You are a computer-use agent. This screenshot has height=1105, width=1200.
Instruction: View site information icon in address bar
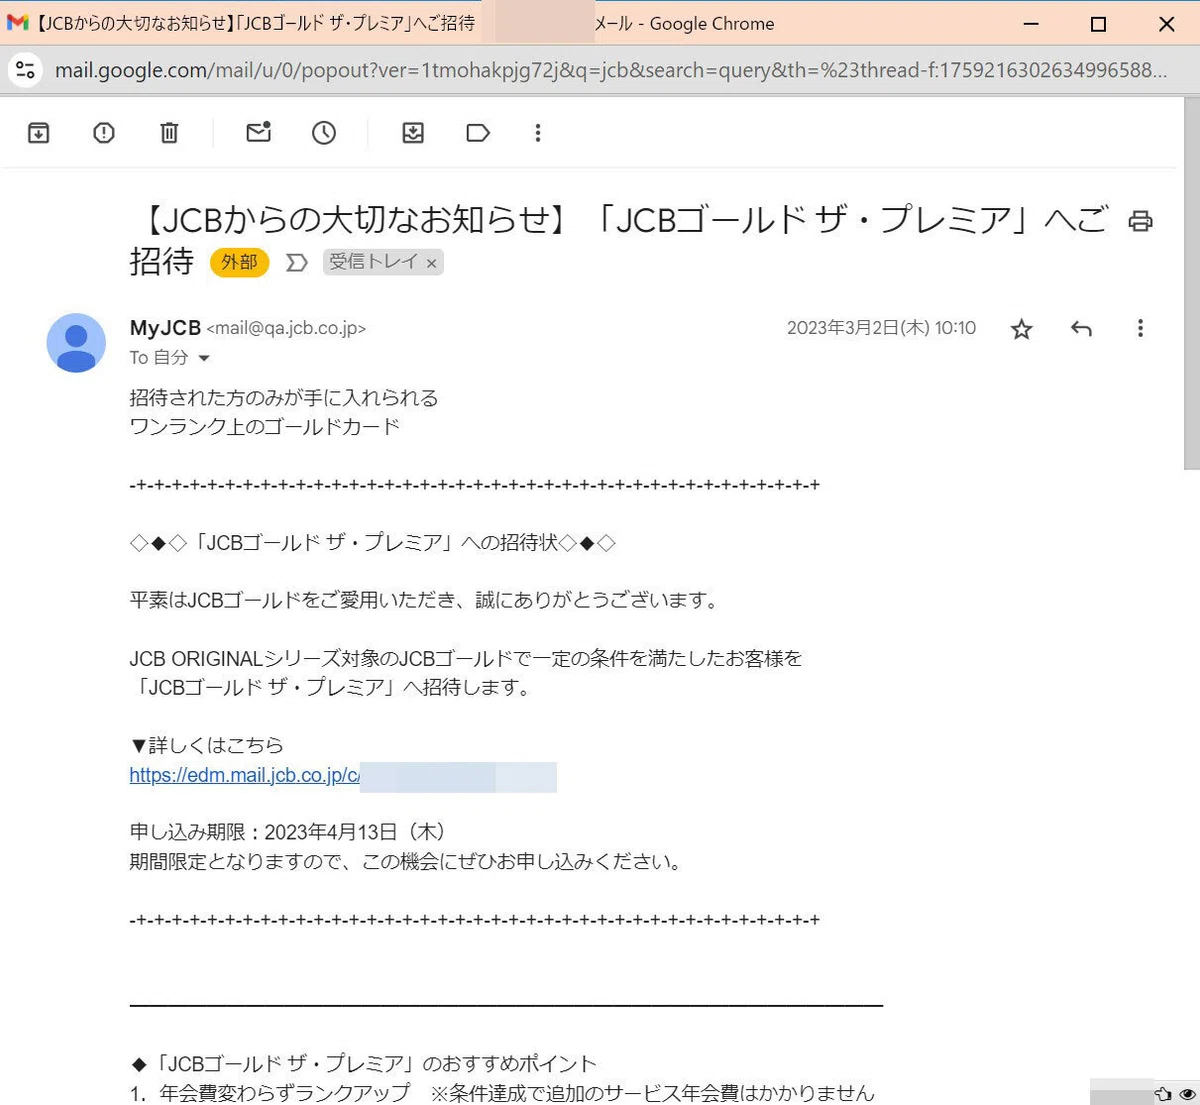coord(25,70)
